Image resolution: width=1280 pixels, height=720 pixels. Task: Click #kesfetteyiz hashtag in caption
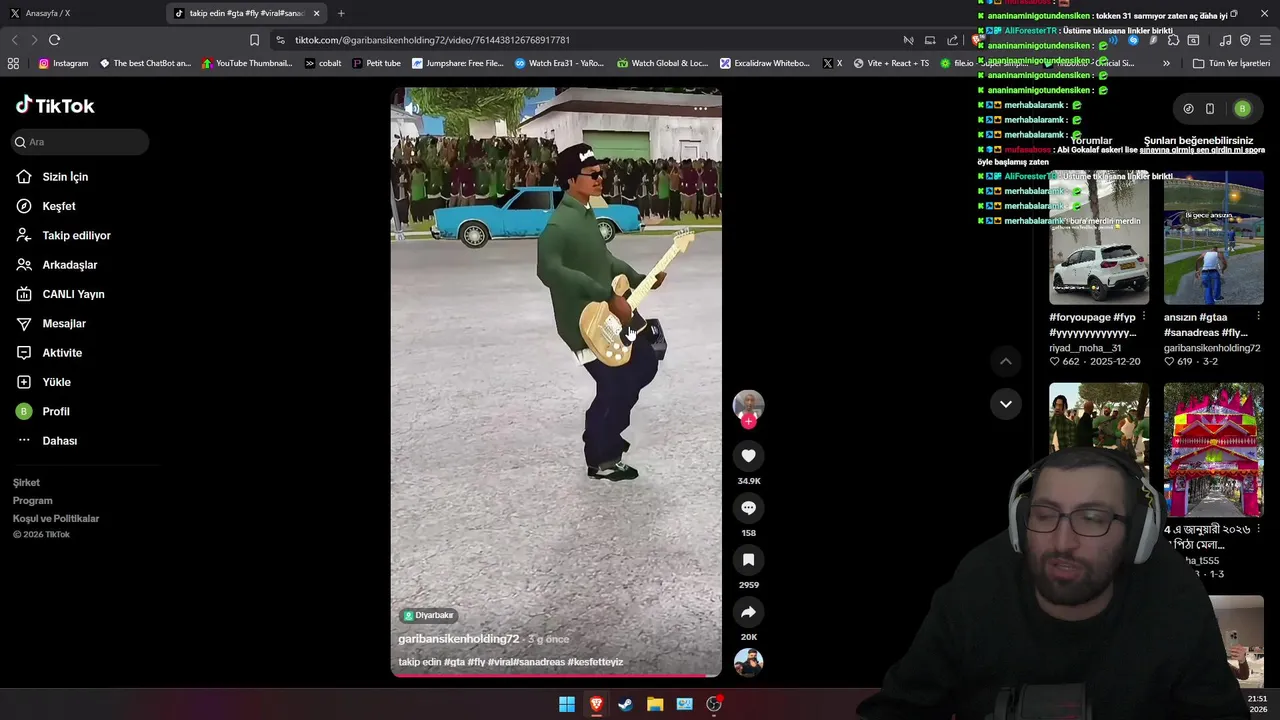[x=595, y=662]
